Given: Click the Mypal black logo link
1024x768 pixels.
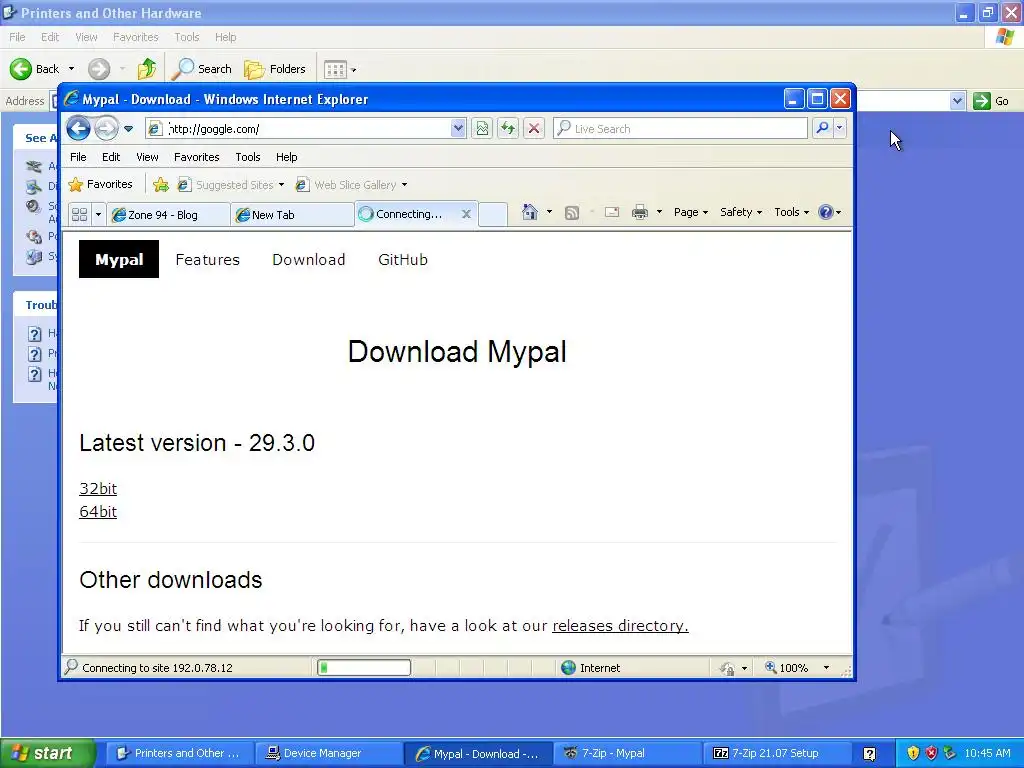Looking at the screenshot, I should click(119, 259).
